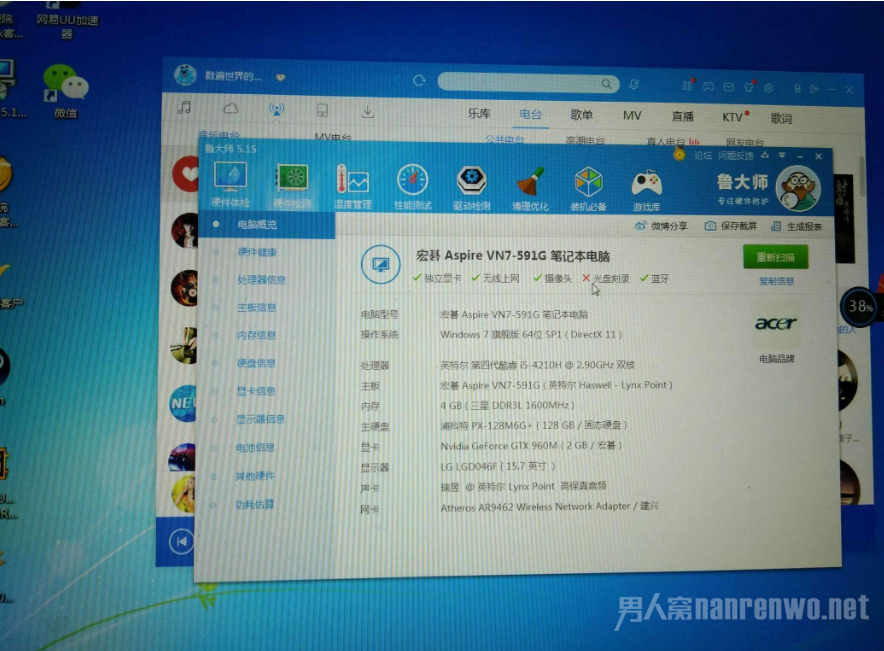Screen dimensions: 884x651
Task: Click processor value i5-4210H text
Action: 538,365
